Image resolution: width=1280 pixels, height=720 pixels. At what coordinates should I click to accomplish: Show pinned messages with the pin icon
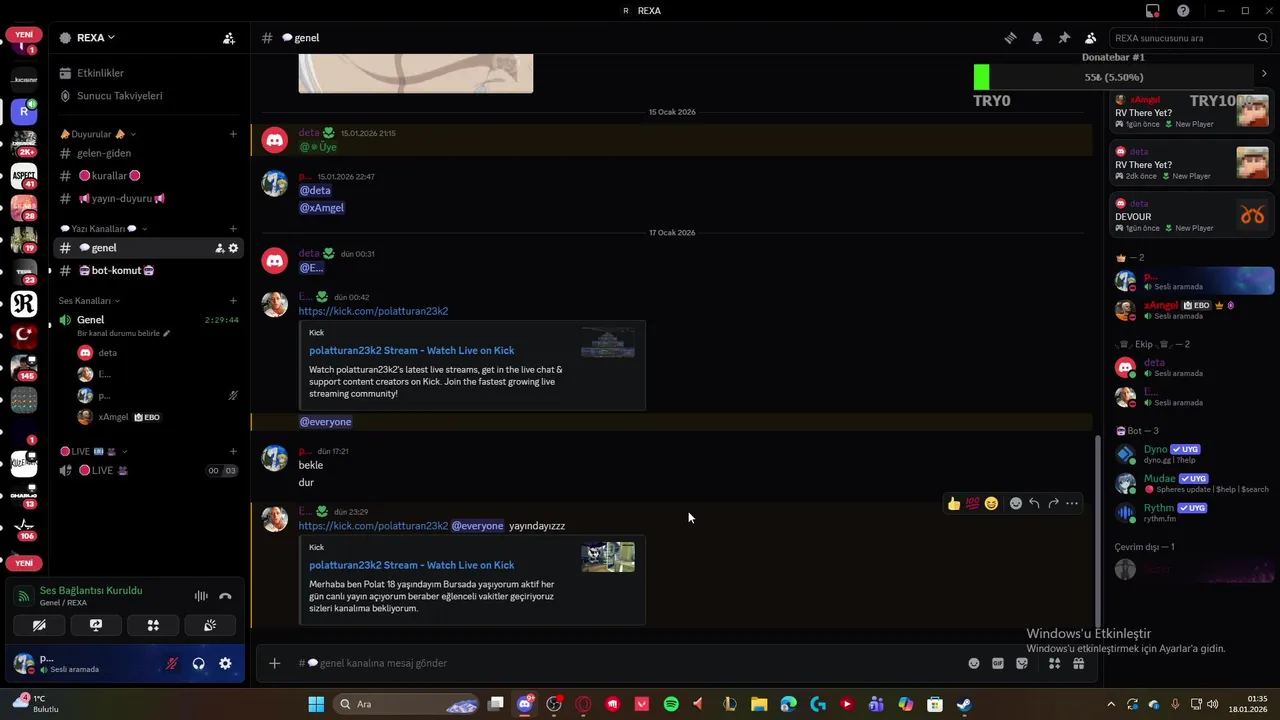tap(1064, 38)
